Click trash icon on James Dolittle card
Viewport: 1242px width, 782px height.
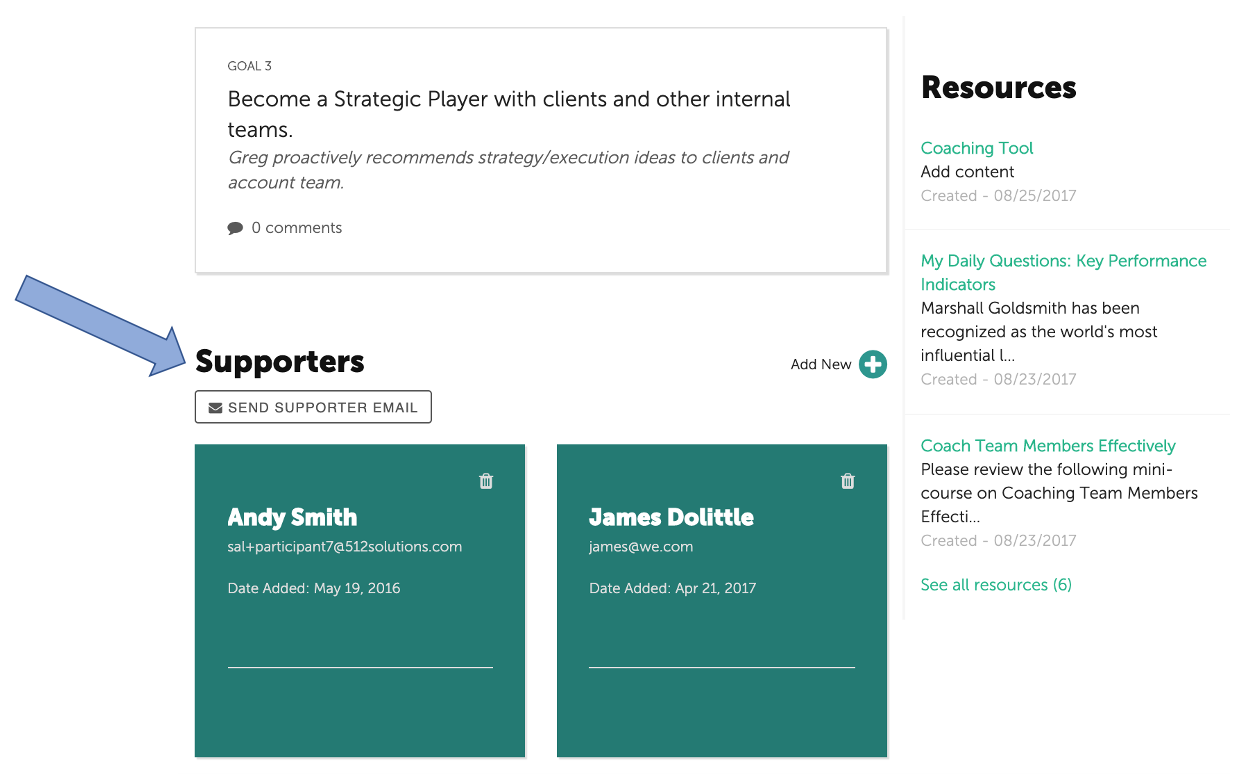click(x=848, y=481)
